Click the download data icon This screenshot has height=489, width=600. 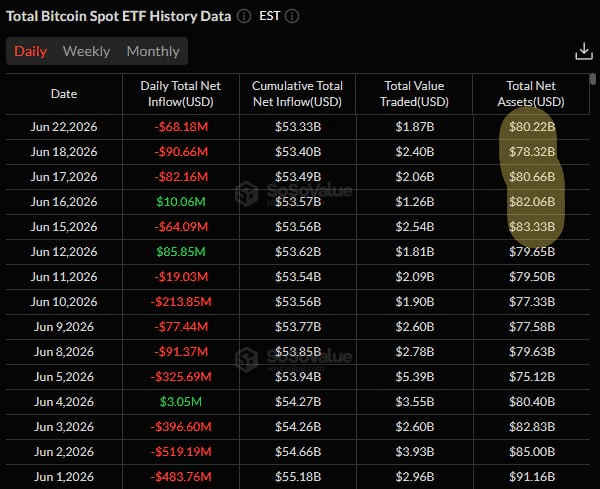click(584, 51)
